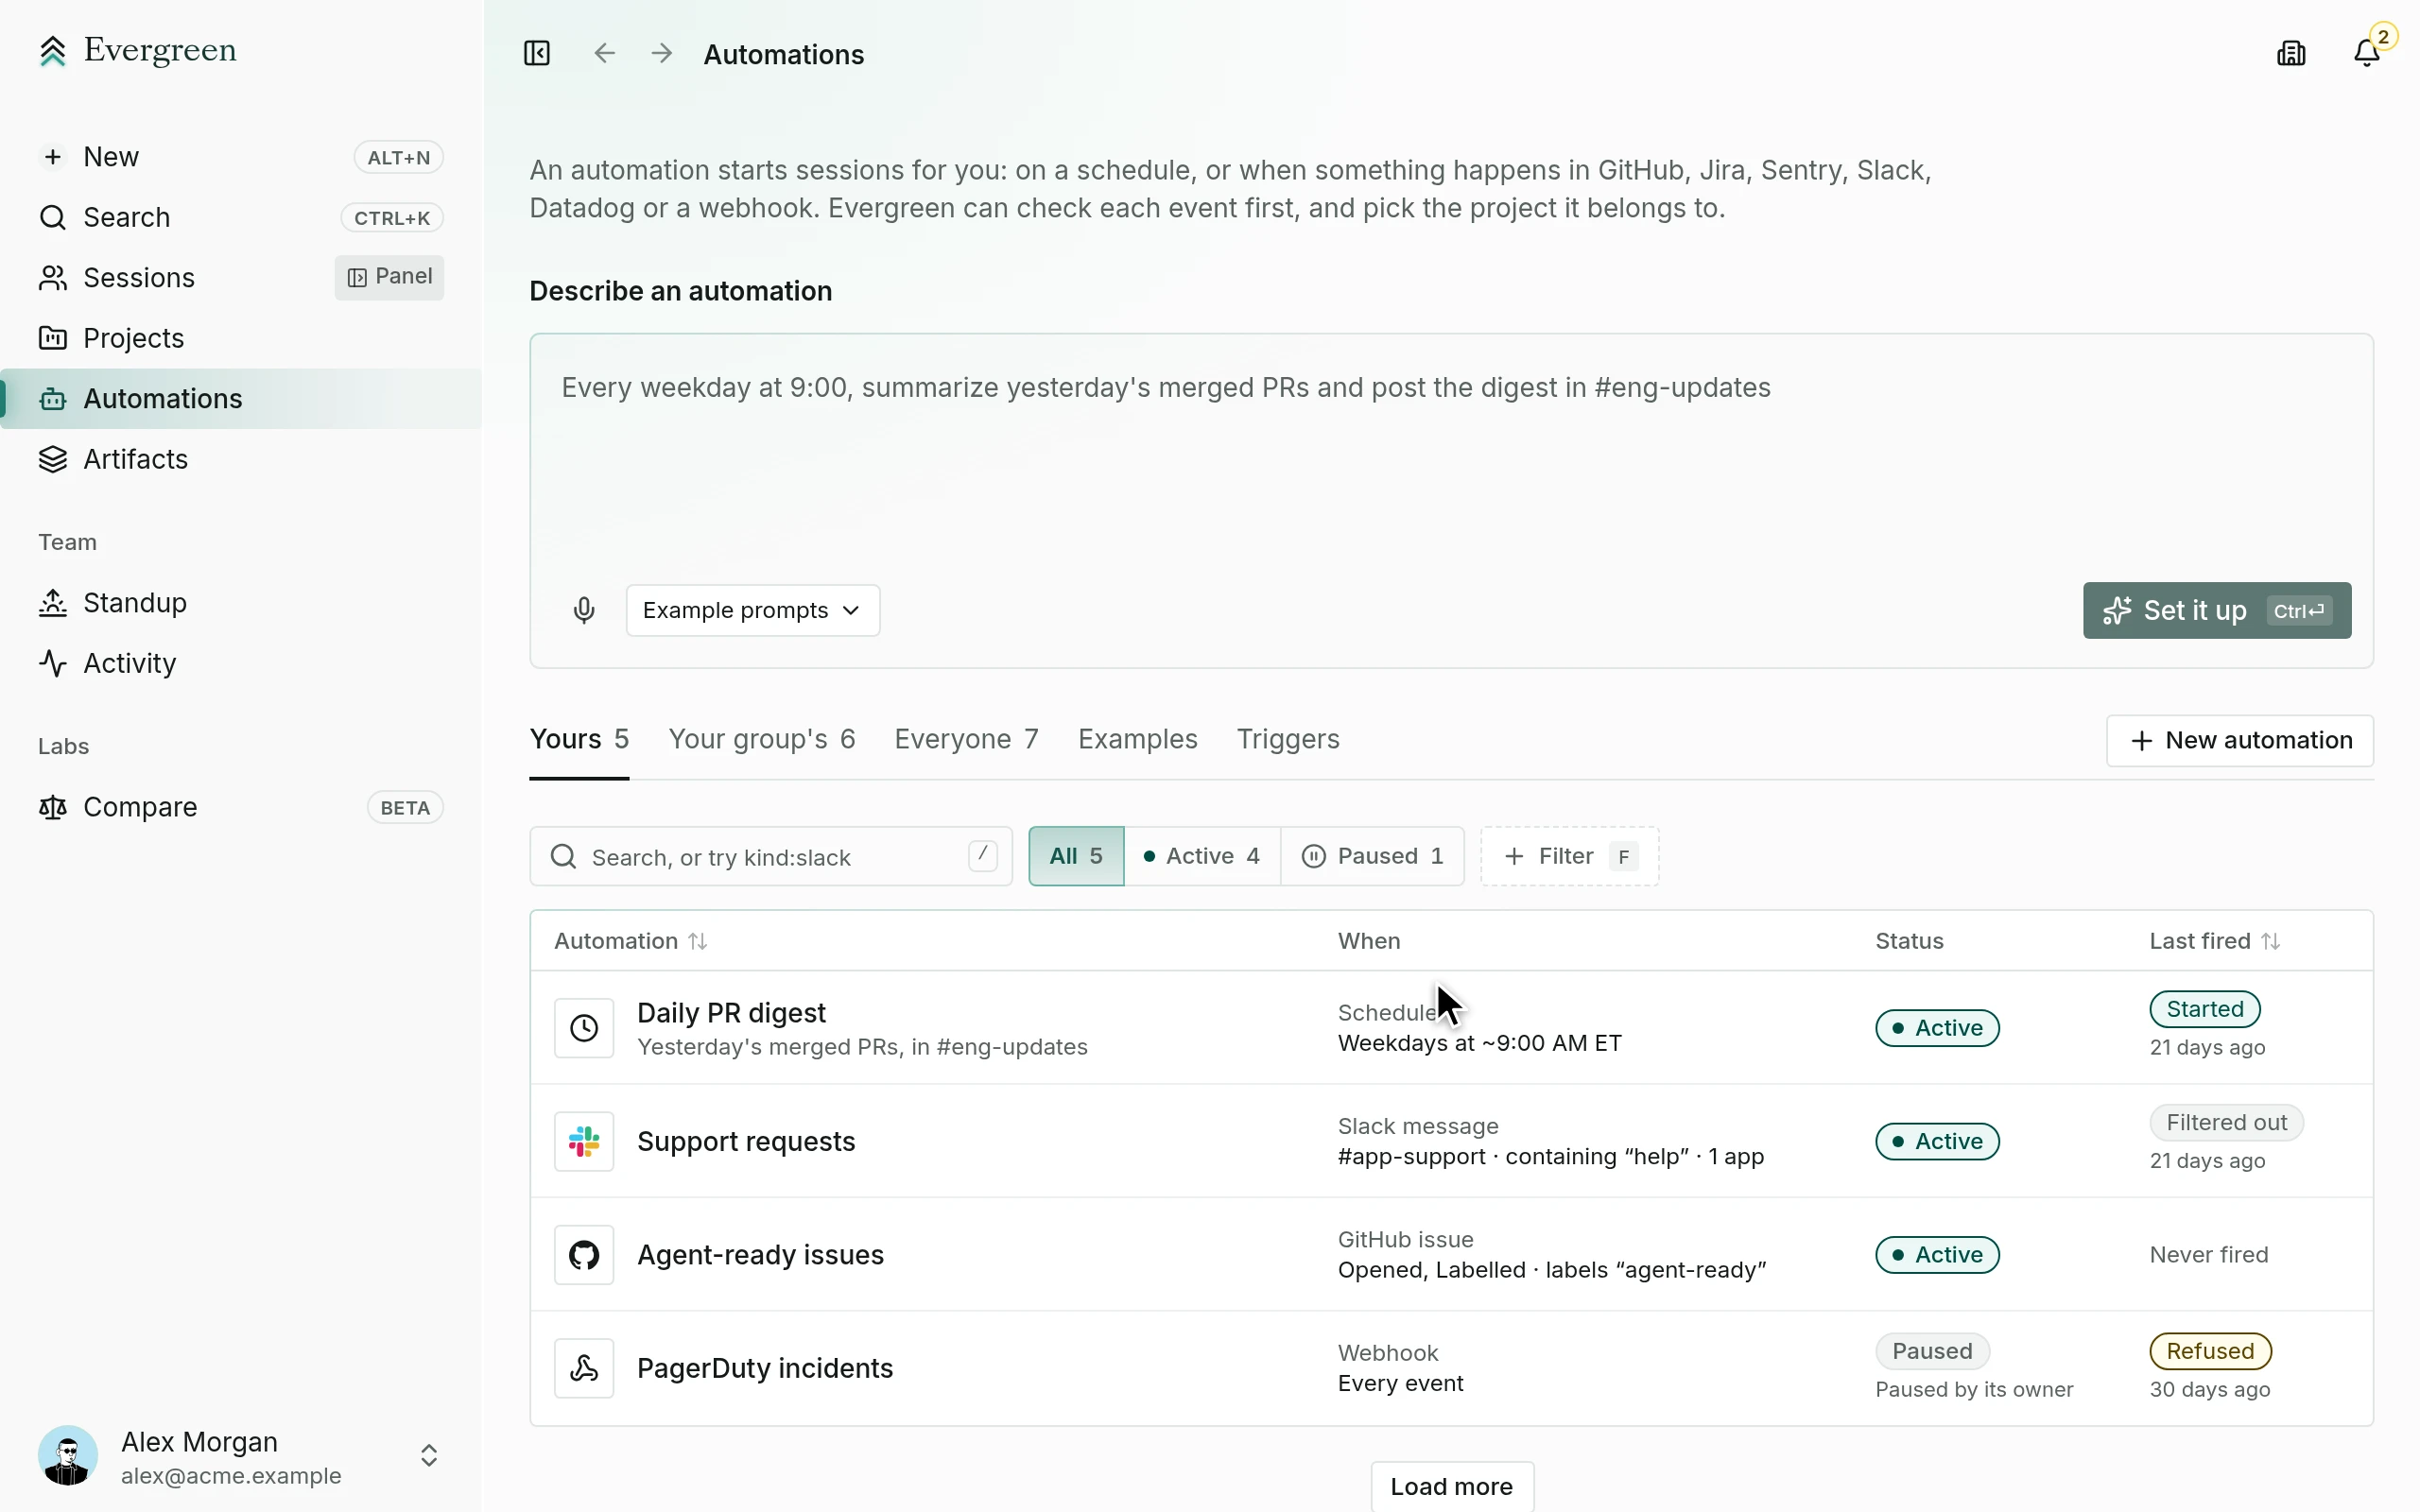This screenshot has height=1512, width=2420.
Task: Open the building icon in header
Action: 2291,53
